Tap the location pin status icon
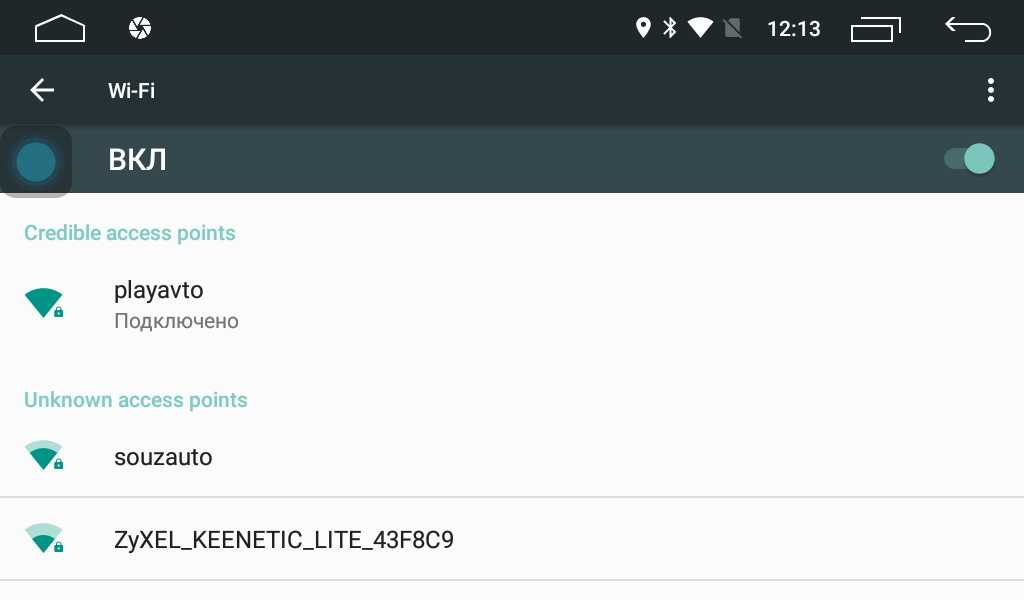 643,27
